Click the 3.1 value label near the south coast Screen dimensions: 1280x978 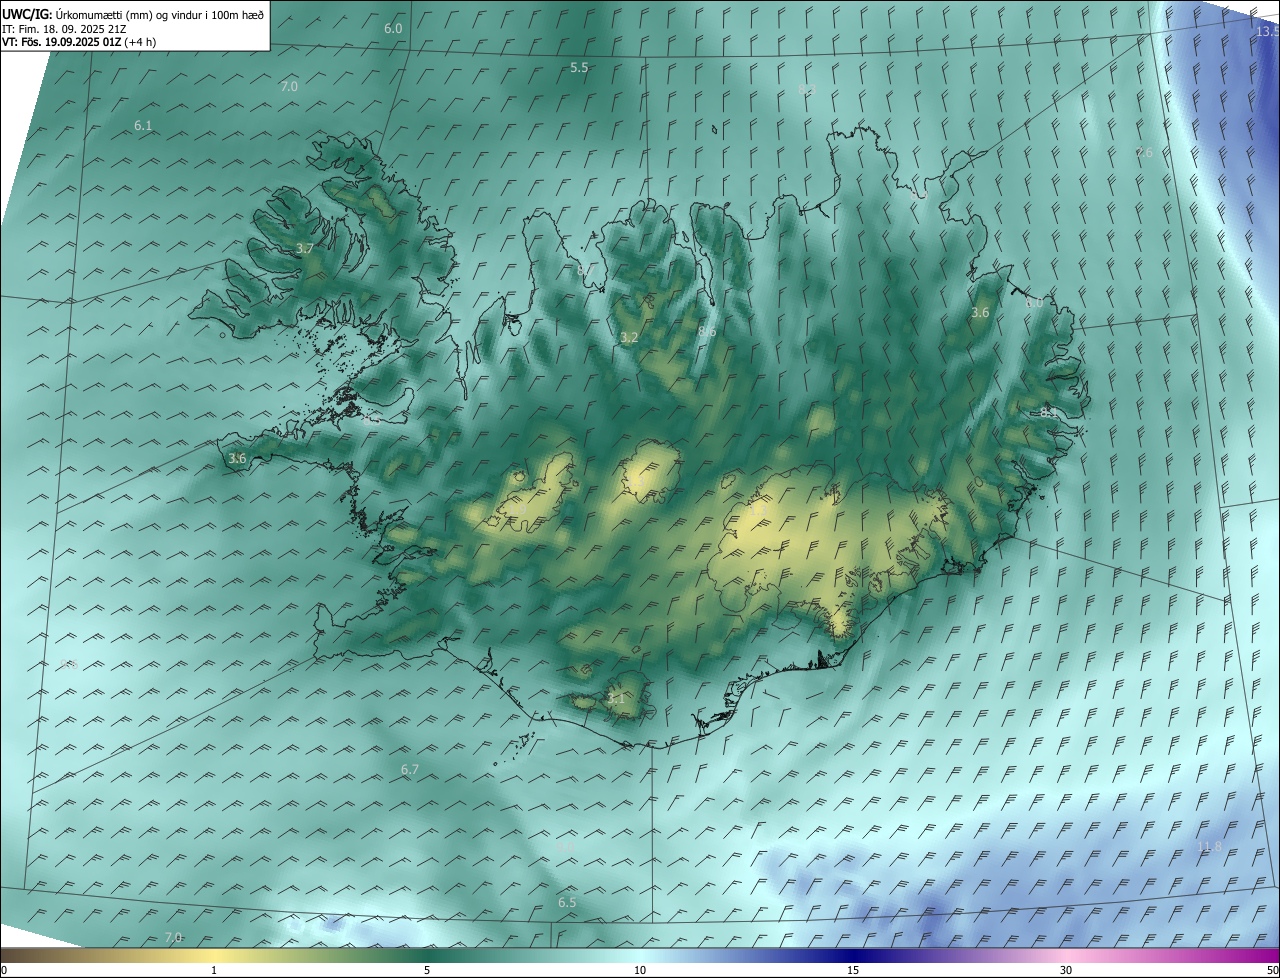[616, 698]
